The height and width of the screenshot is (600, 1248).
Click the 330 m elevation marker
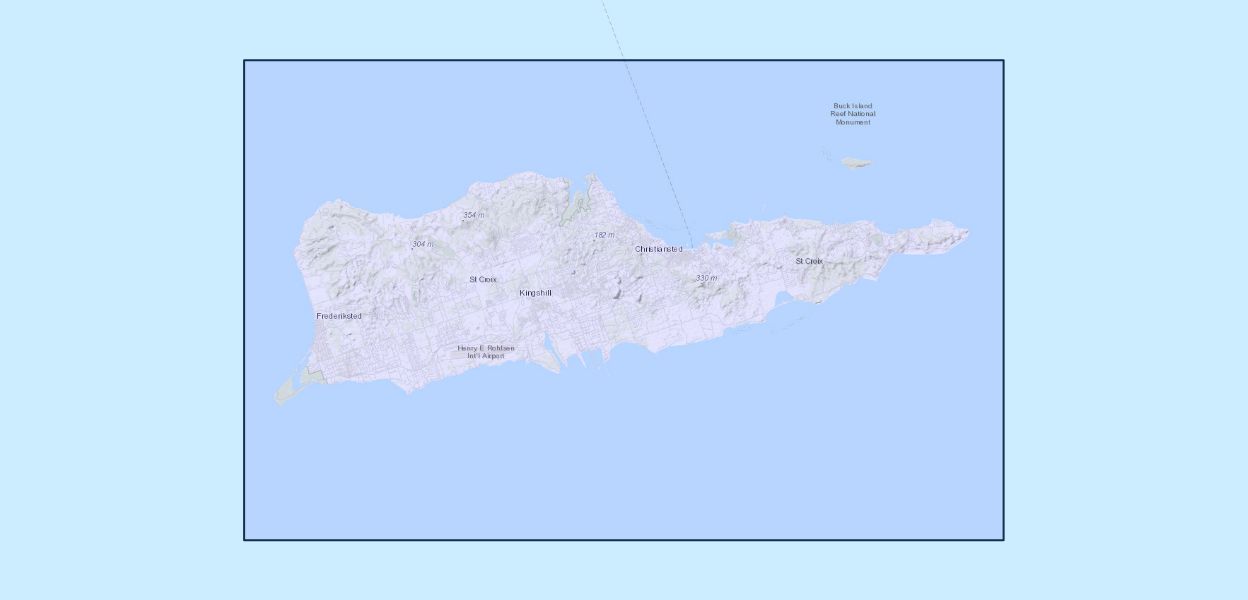[x=706, y=278]
